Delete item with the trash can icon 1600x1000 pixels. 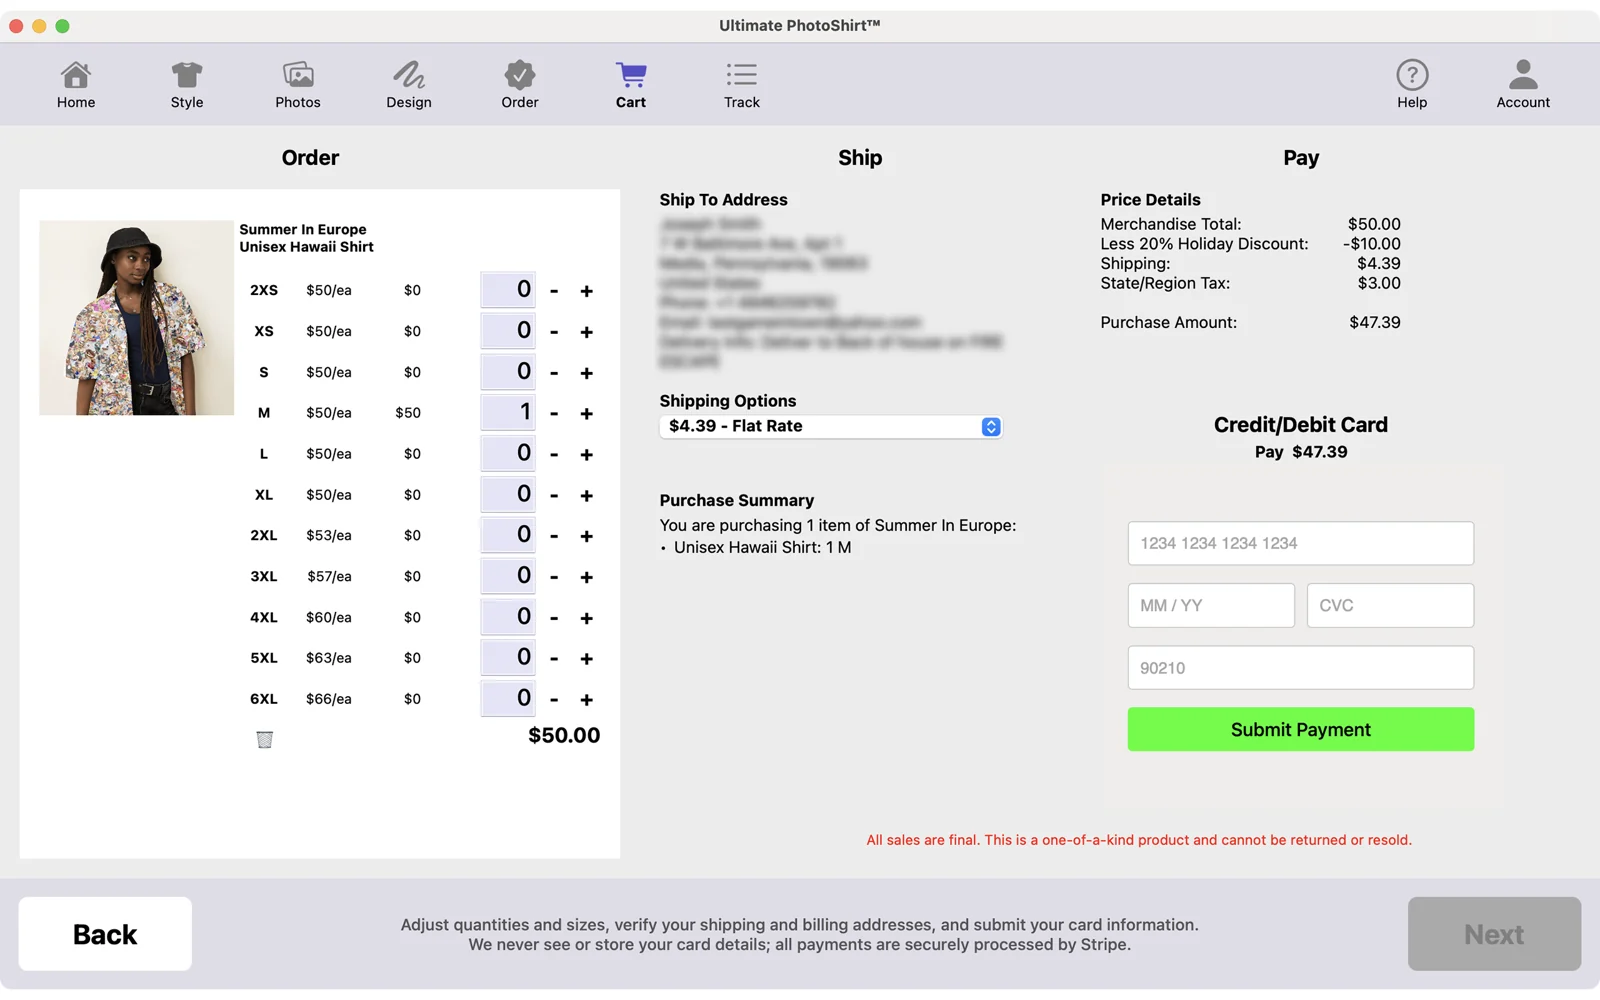point(265,740)
